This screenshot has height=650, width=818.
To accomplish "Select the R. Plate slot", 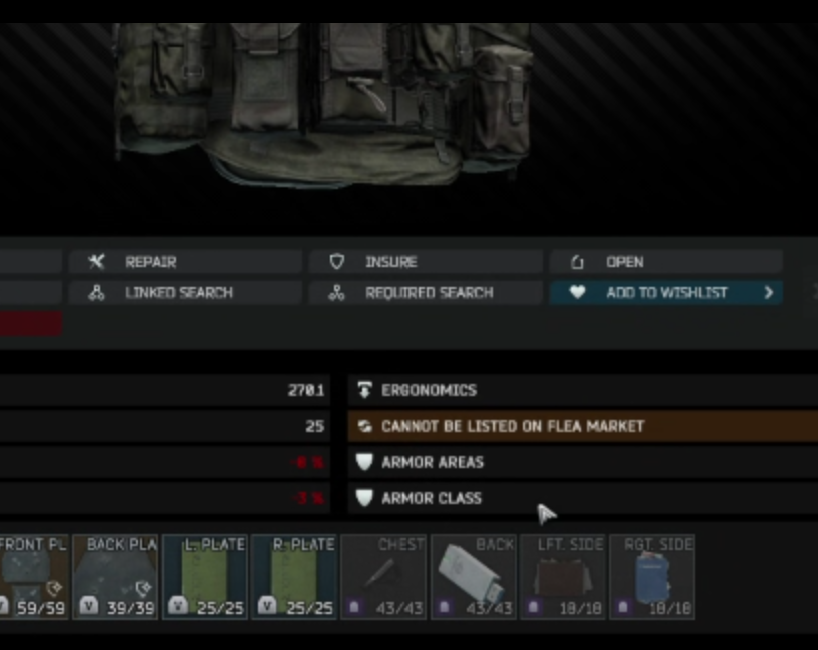I will coord(294,576).
